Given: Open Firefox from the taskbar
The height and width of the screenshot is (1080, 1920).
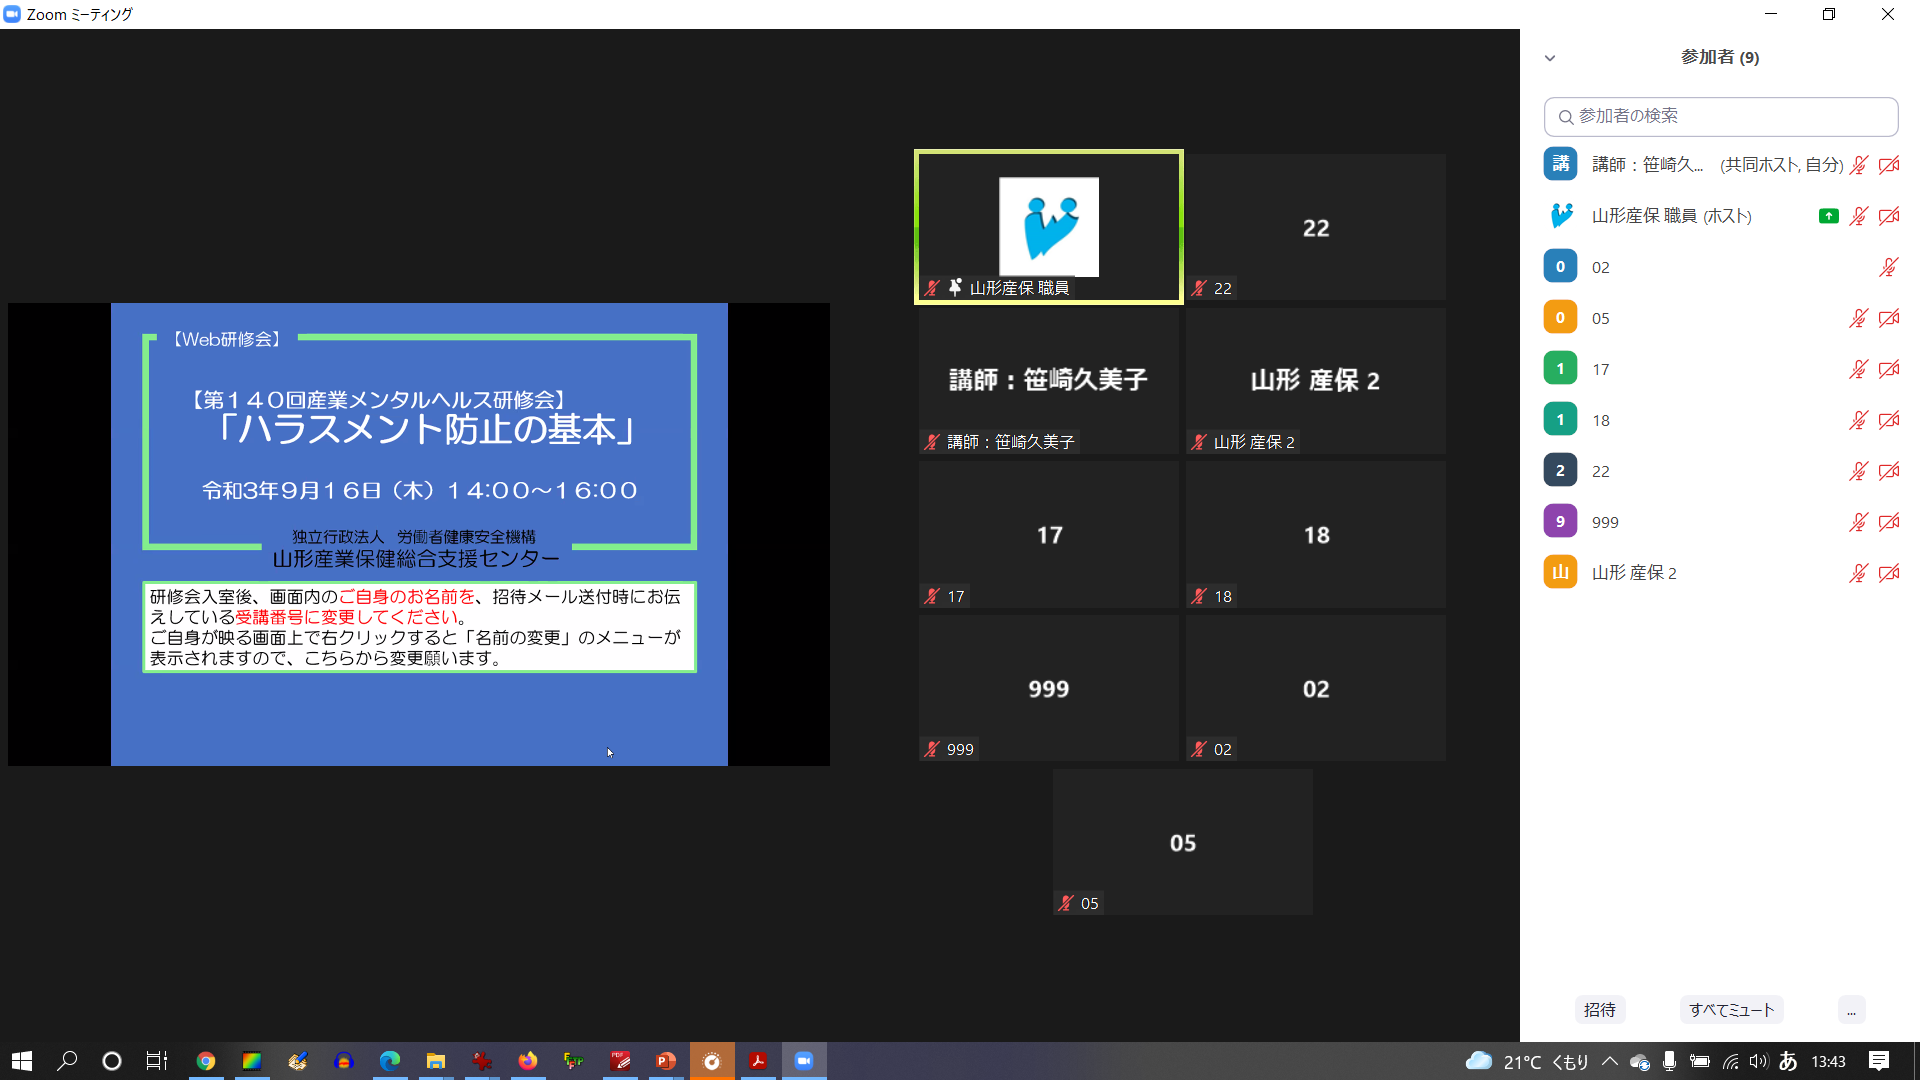Looking at the screenshot, I should pos(528,1061).
